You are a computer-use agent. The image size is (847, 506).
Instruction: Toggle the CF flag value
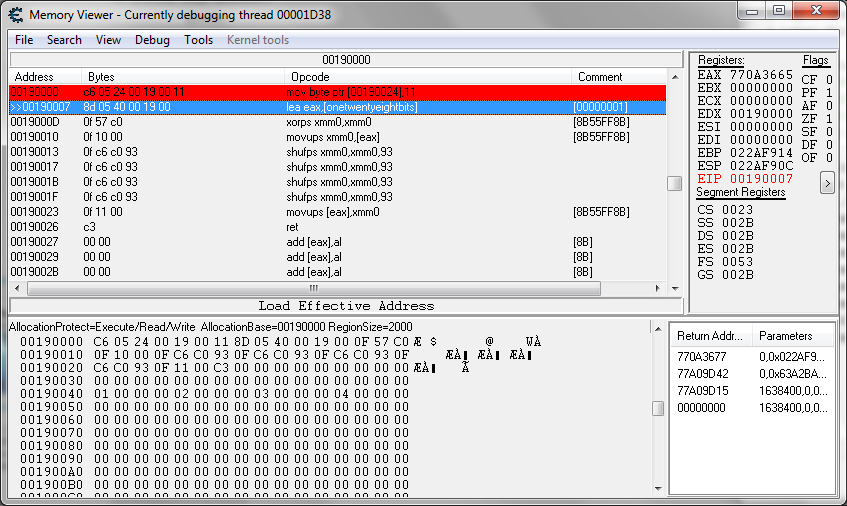pos(829,80)
